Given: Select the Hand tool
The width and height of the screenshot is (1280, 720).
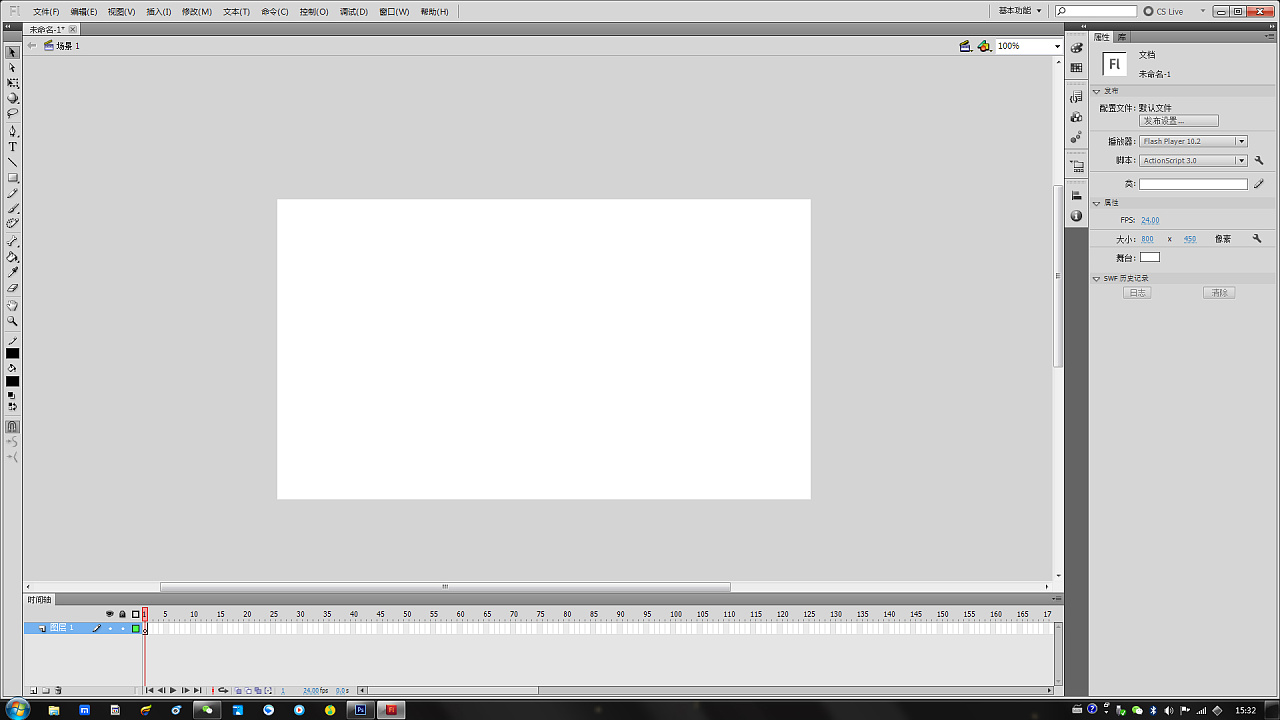Looking at the screenshot, I should click(x=13, y=305).
